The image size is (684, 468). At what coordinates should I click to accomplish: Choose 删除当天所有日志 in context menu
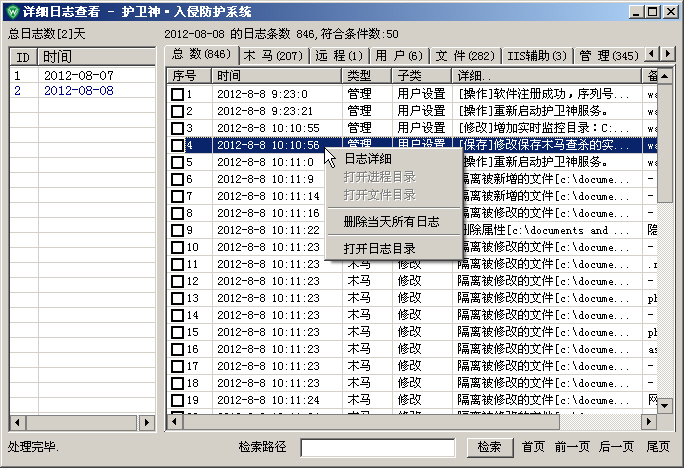coord(390,221)
